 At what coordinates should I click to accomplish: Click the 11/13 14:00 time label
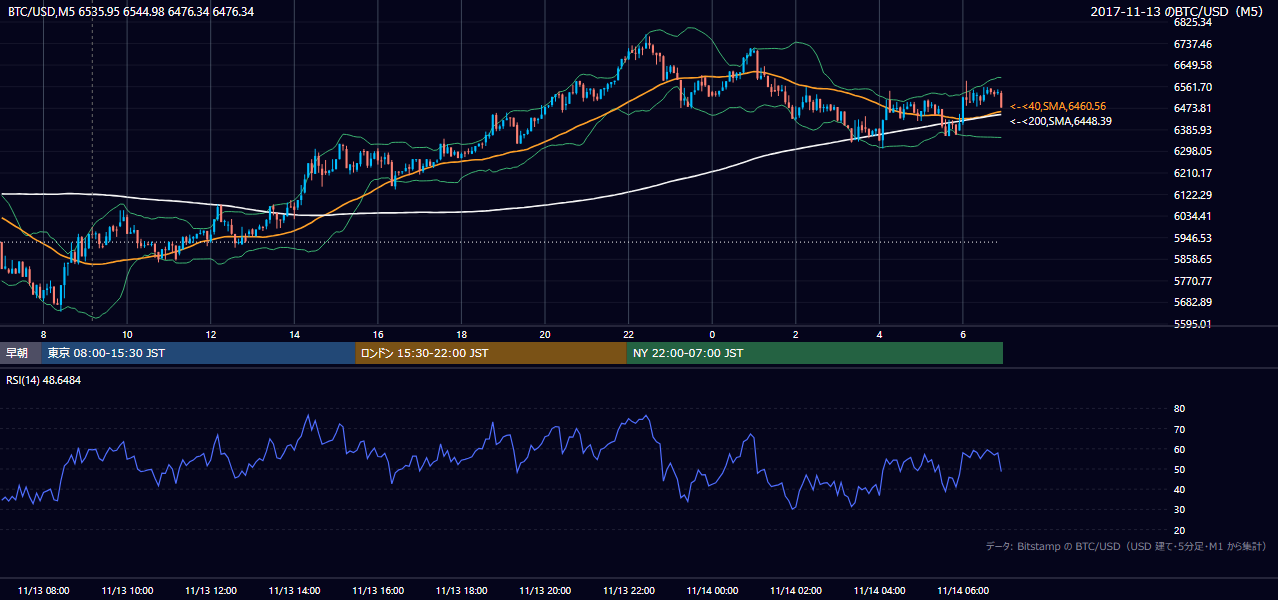(294, 591)
